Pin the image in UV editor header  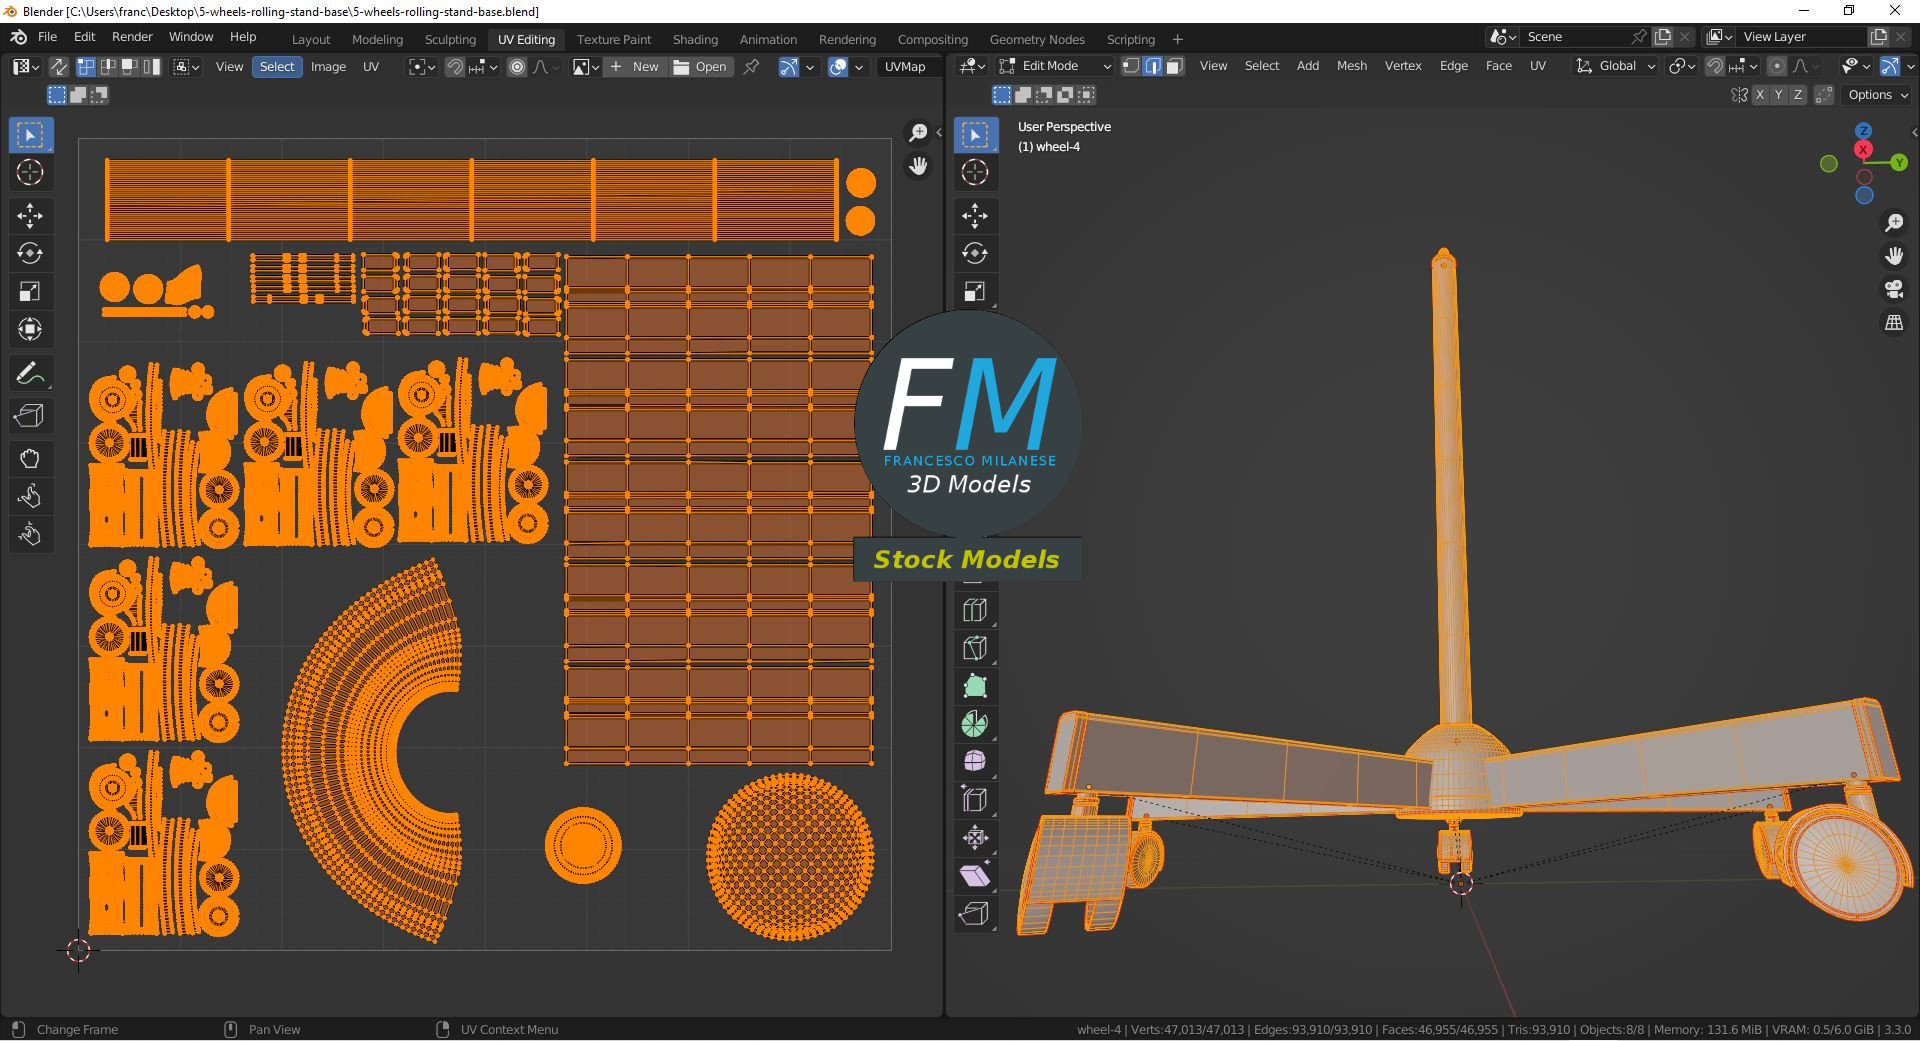(x=751, y=67)
